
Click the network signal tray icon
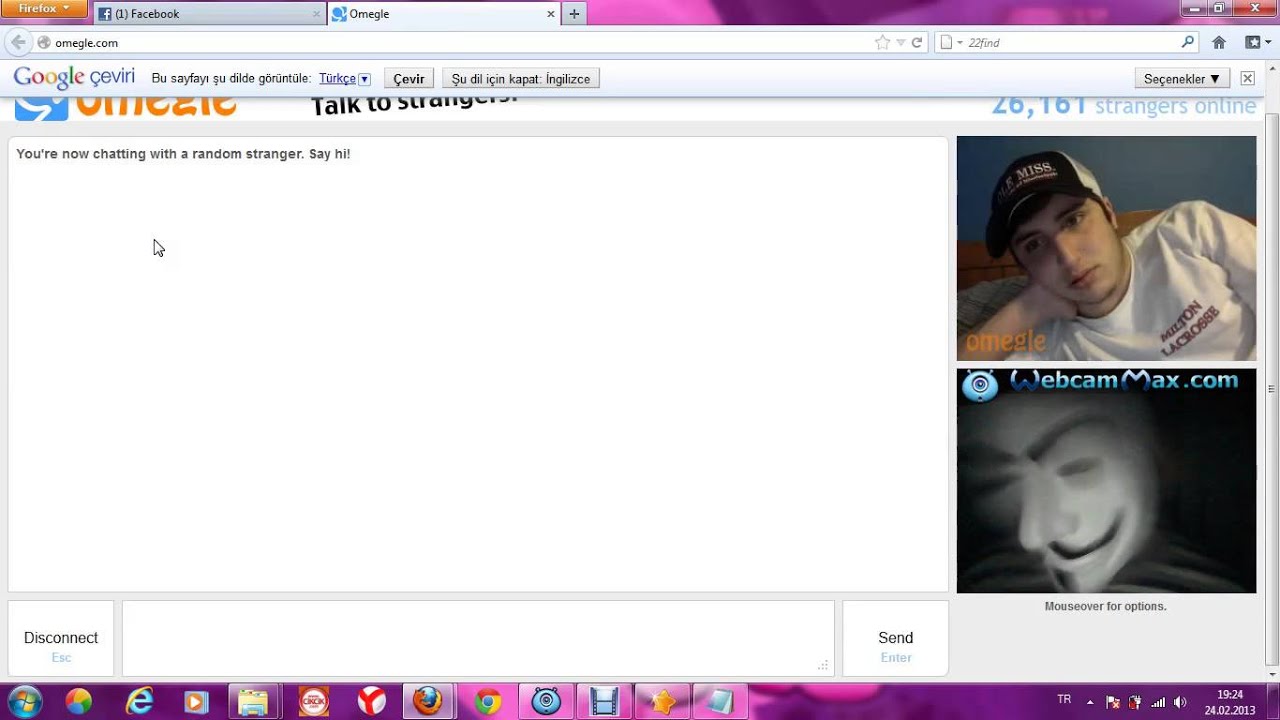tap(1158, 702)
